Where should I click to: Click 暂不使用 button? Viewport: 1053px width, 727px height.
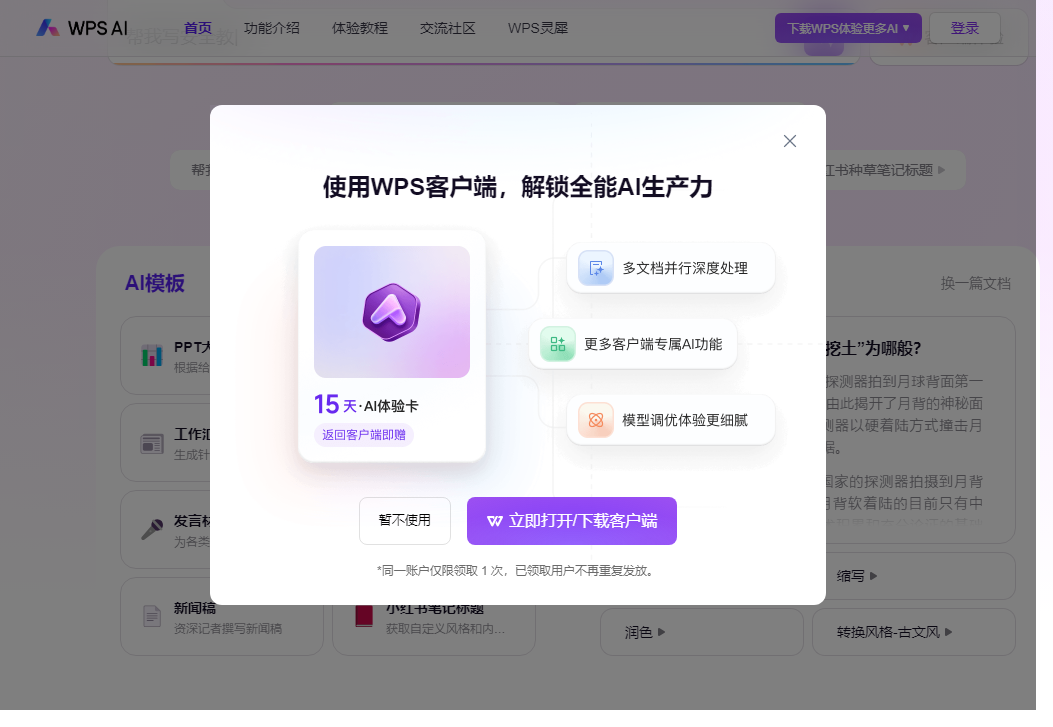pos(405,520)
